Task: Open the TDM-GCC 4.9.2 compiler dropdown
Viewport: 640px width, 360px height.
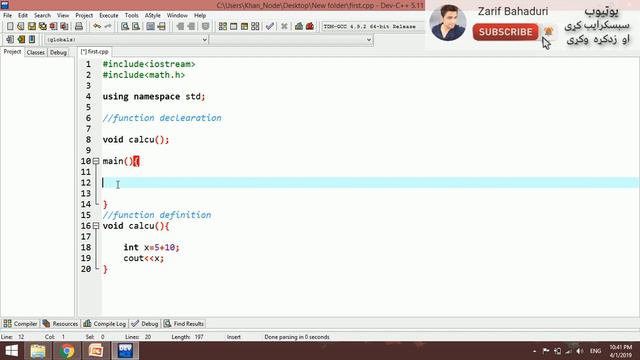Action: coord(372,27)
